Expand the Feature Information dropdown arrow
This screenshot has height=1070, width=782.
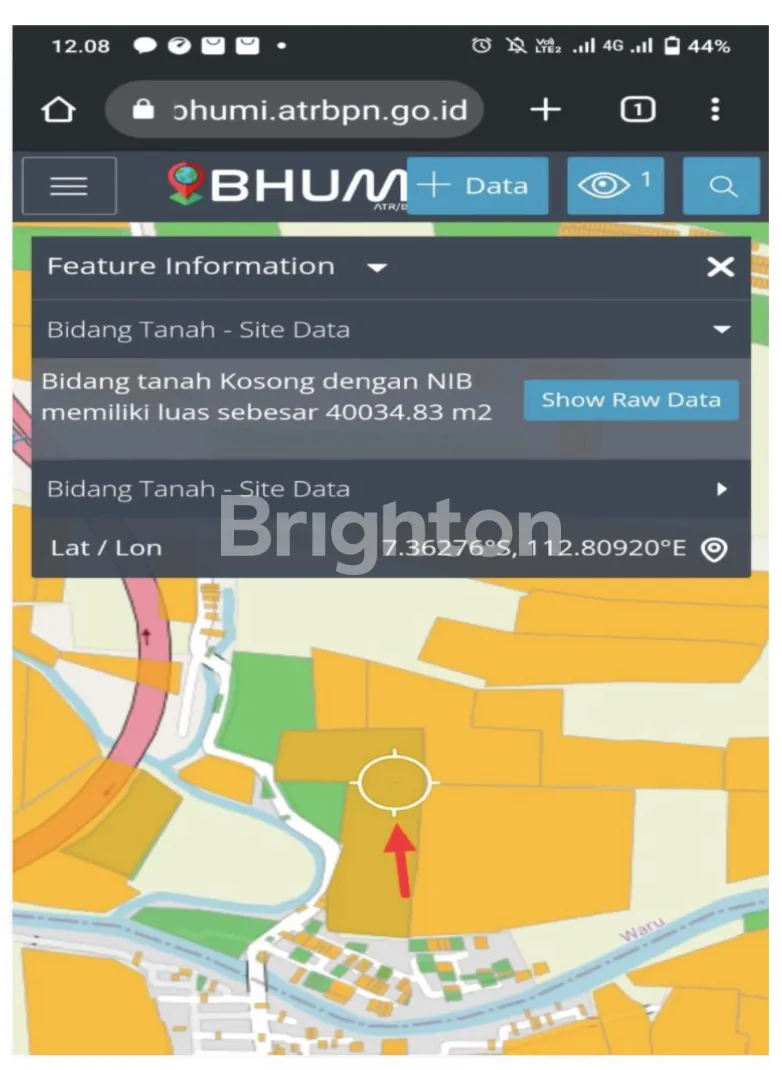point(377,268)
